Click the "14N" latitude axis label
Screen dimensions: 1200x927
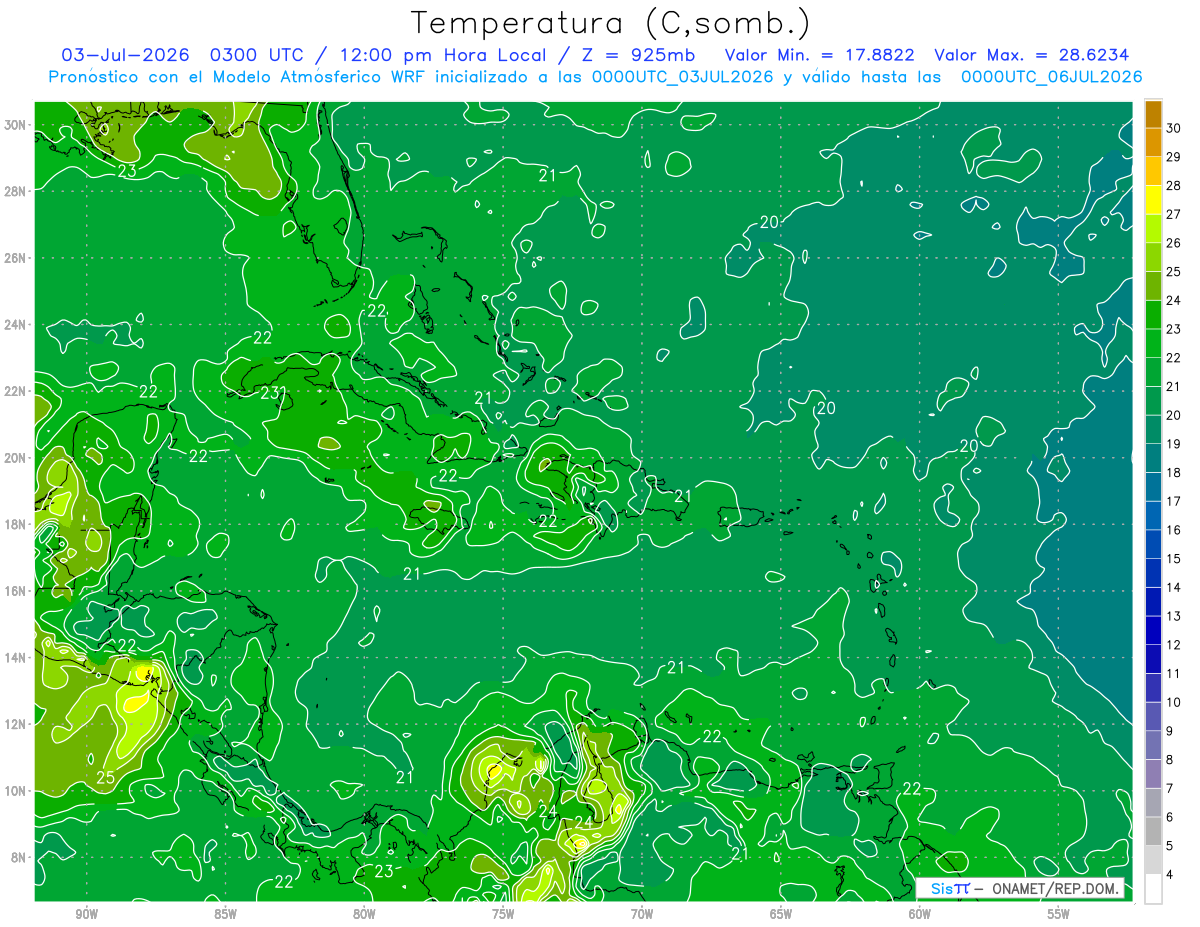(16, 657)
